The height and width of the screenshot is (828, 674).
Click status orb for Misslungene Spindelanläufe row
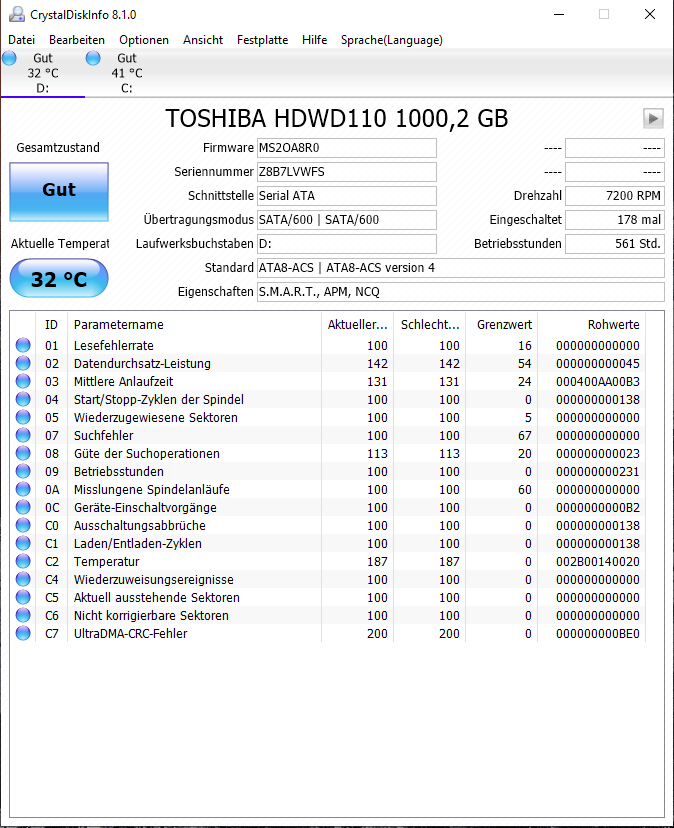point(23,489)
